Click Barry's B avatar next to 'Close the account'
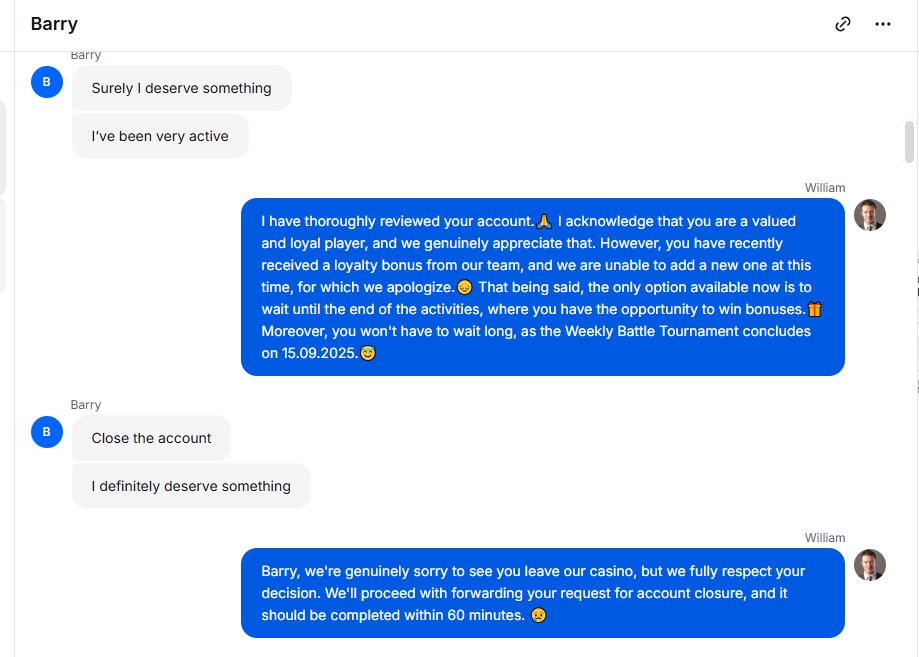Screen dimensions: 919x657 (47, 432)
